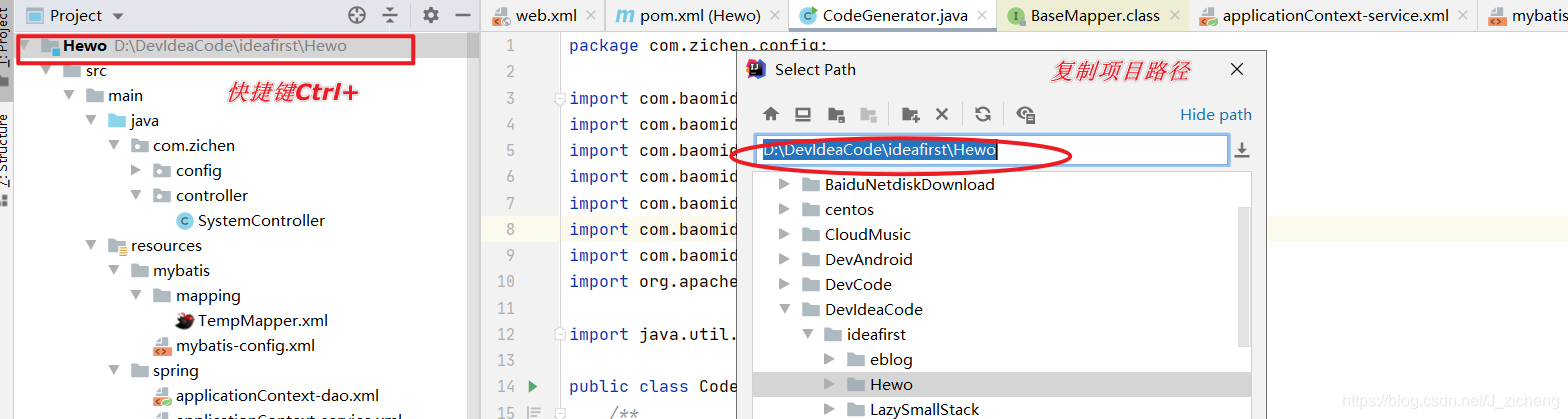Fold the import block at line 3

pos(559,98)
